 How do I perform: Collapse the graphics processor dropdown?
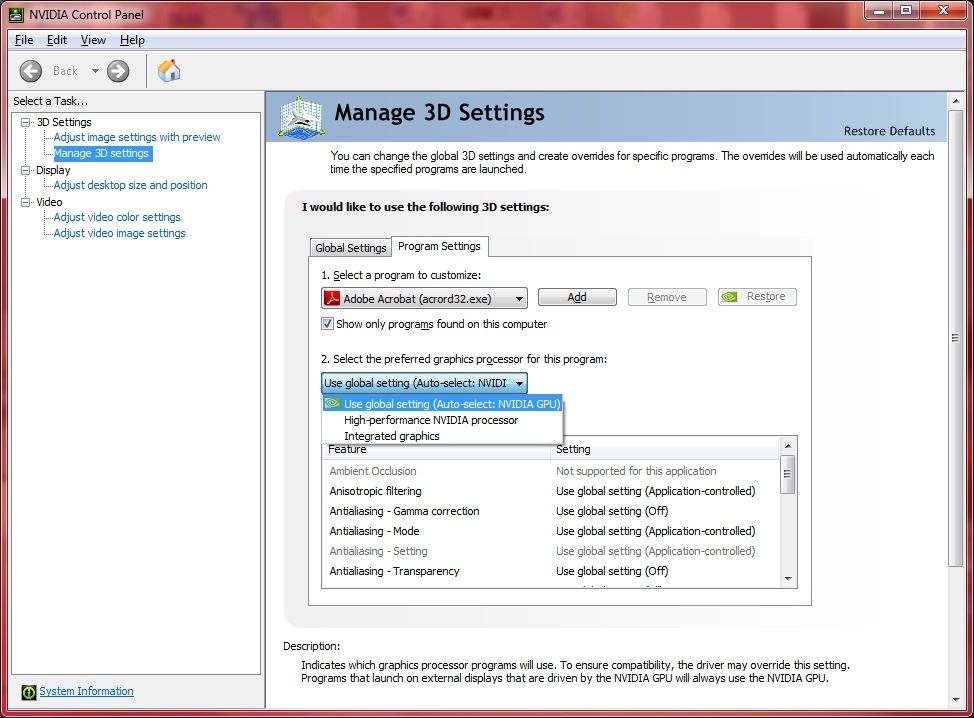coord(424,383)
